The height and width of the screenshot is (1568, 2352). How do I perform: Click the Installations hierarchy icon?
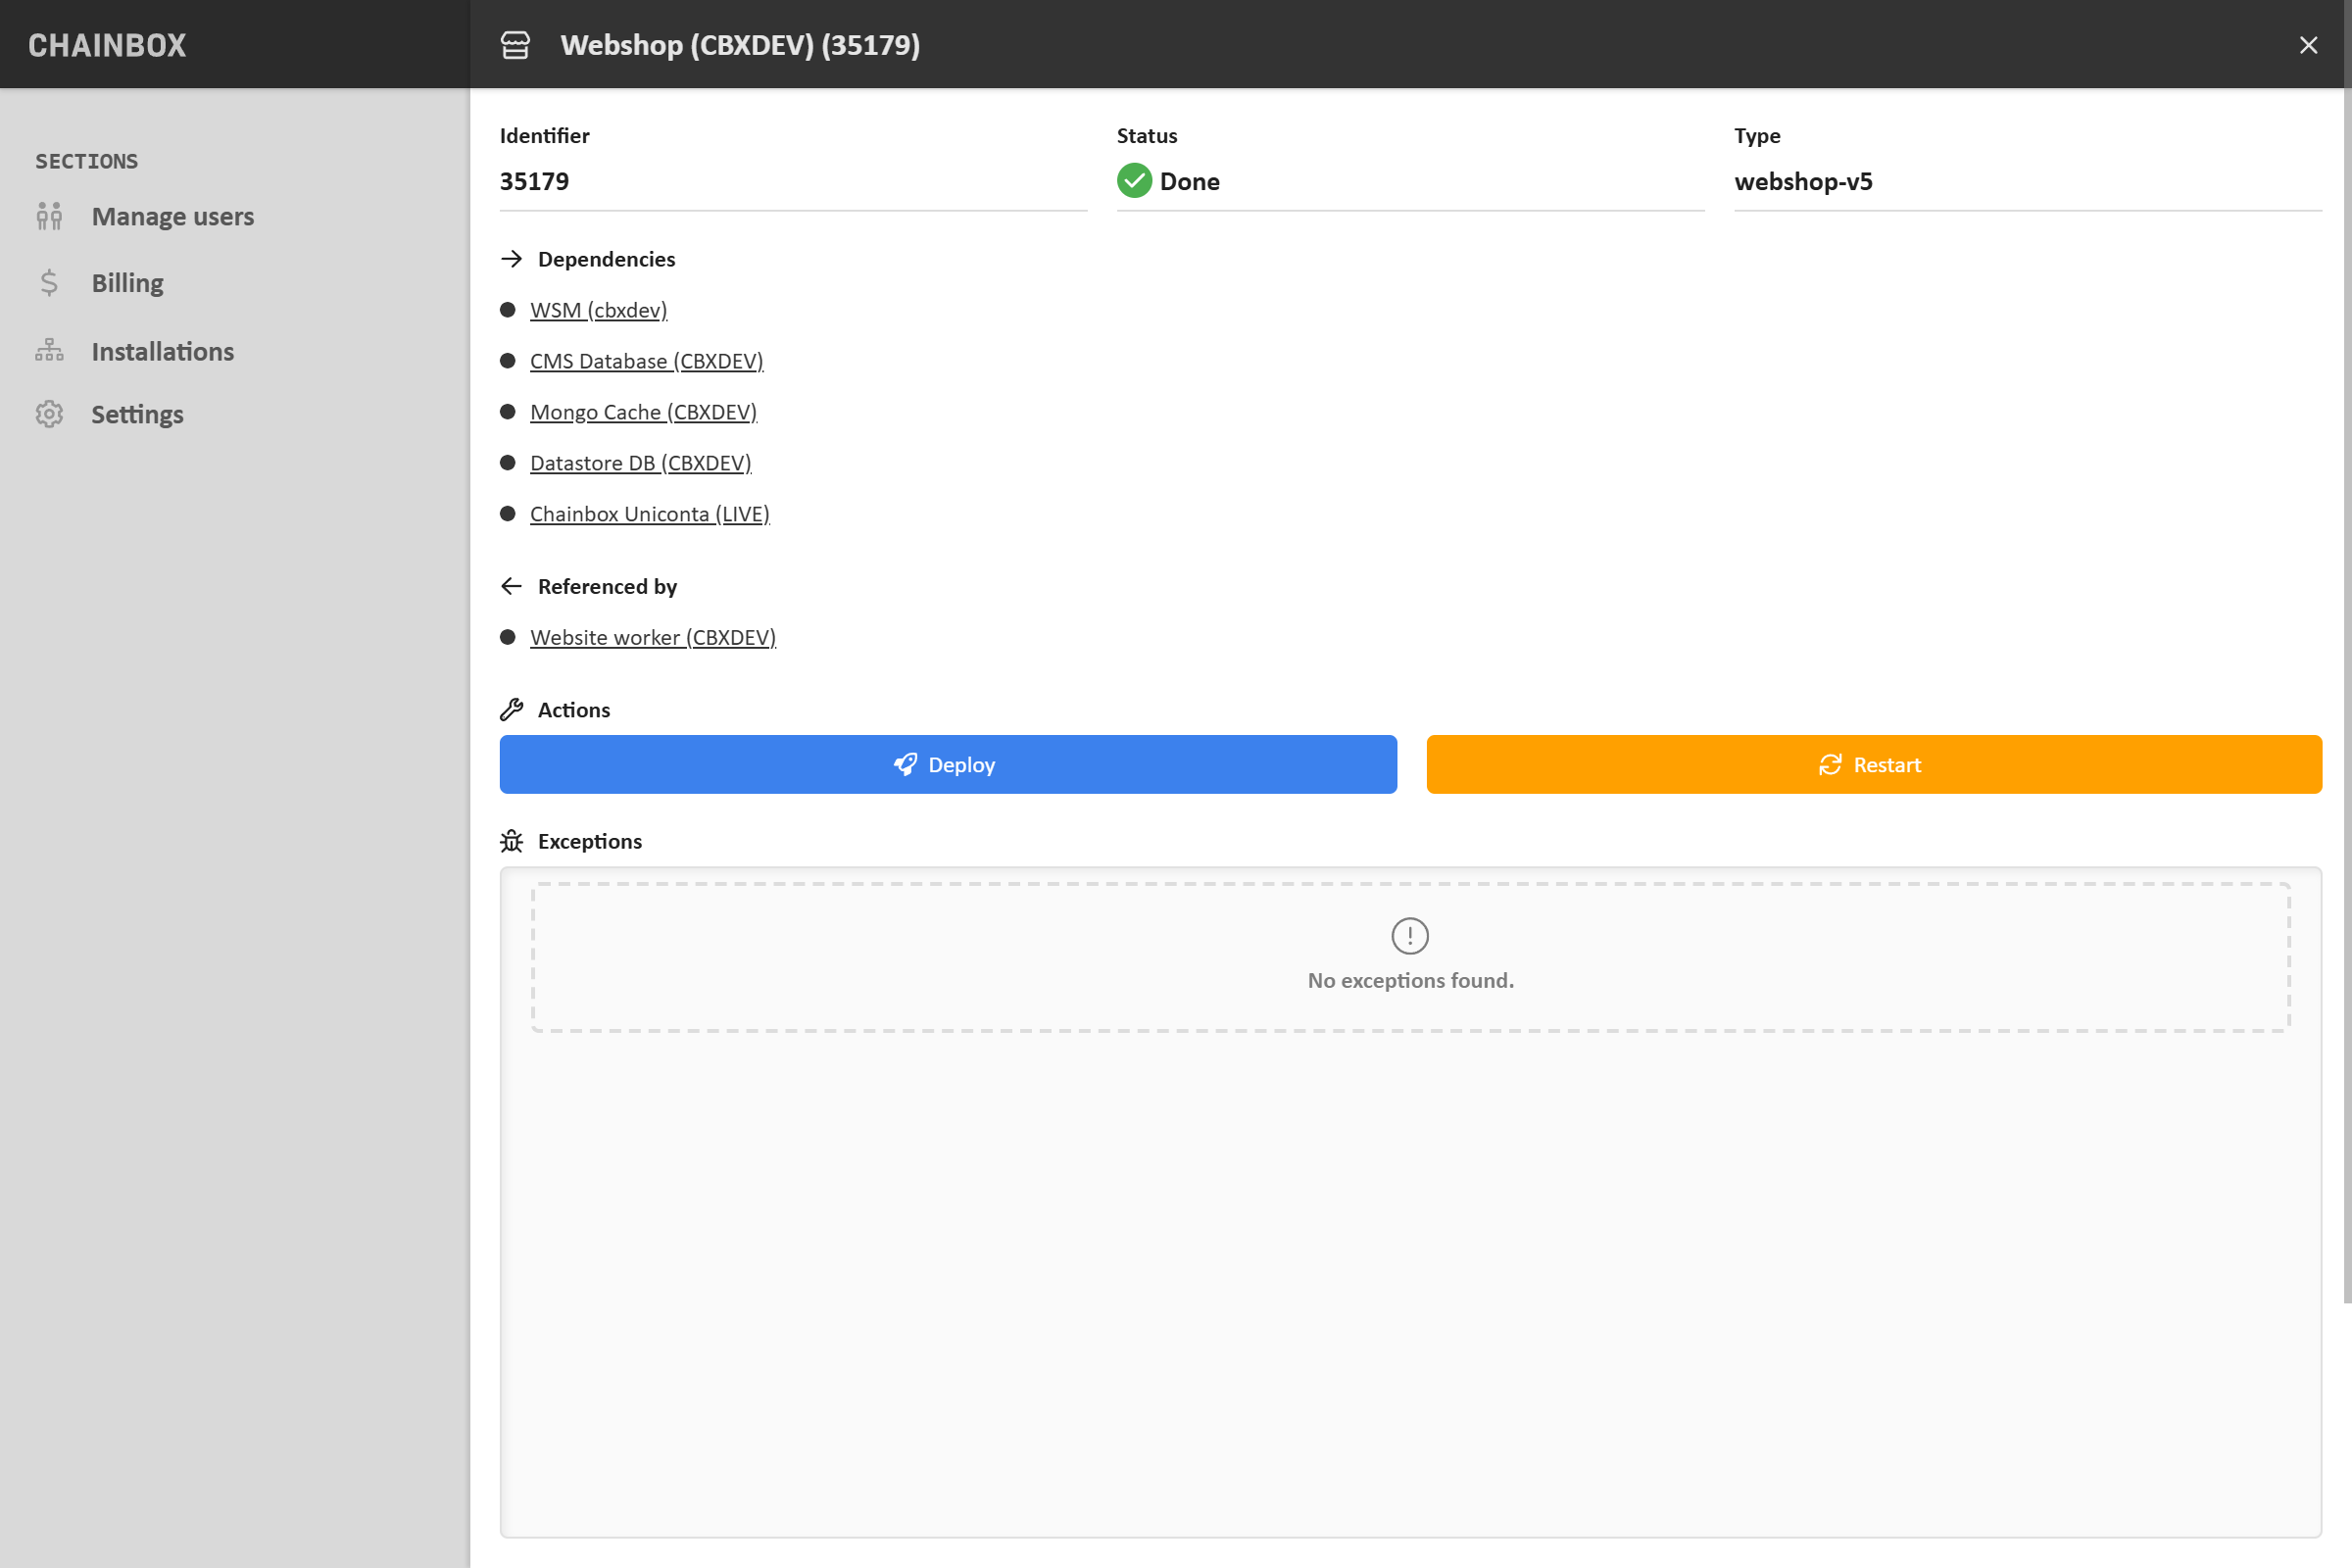(49, 351)
